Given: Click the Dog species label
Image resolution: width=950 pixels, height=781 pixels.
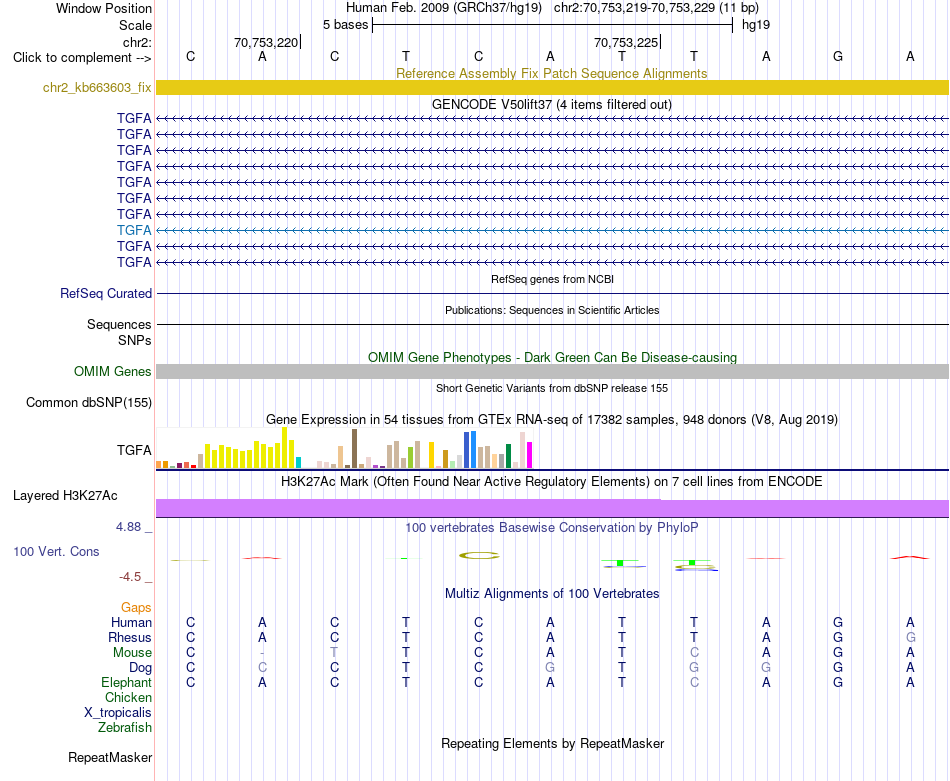Looking at the screenshot, I should [140, 668].
